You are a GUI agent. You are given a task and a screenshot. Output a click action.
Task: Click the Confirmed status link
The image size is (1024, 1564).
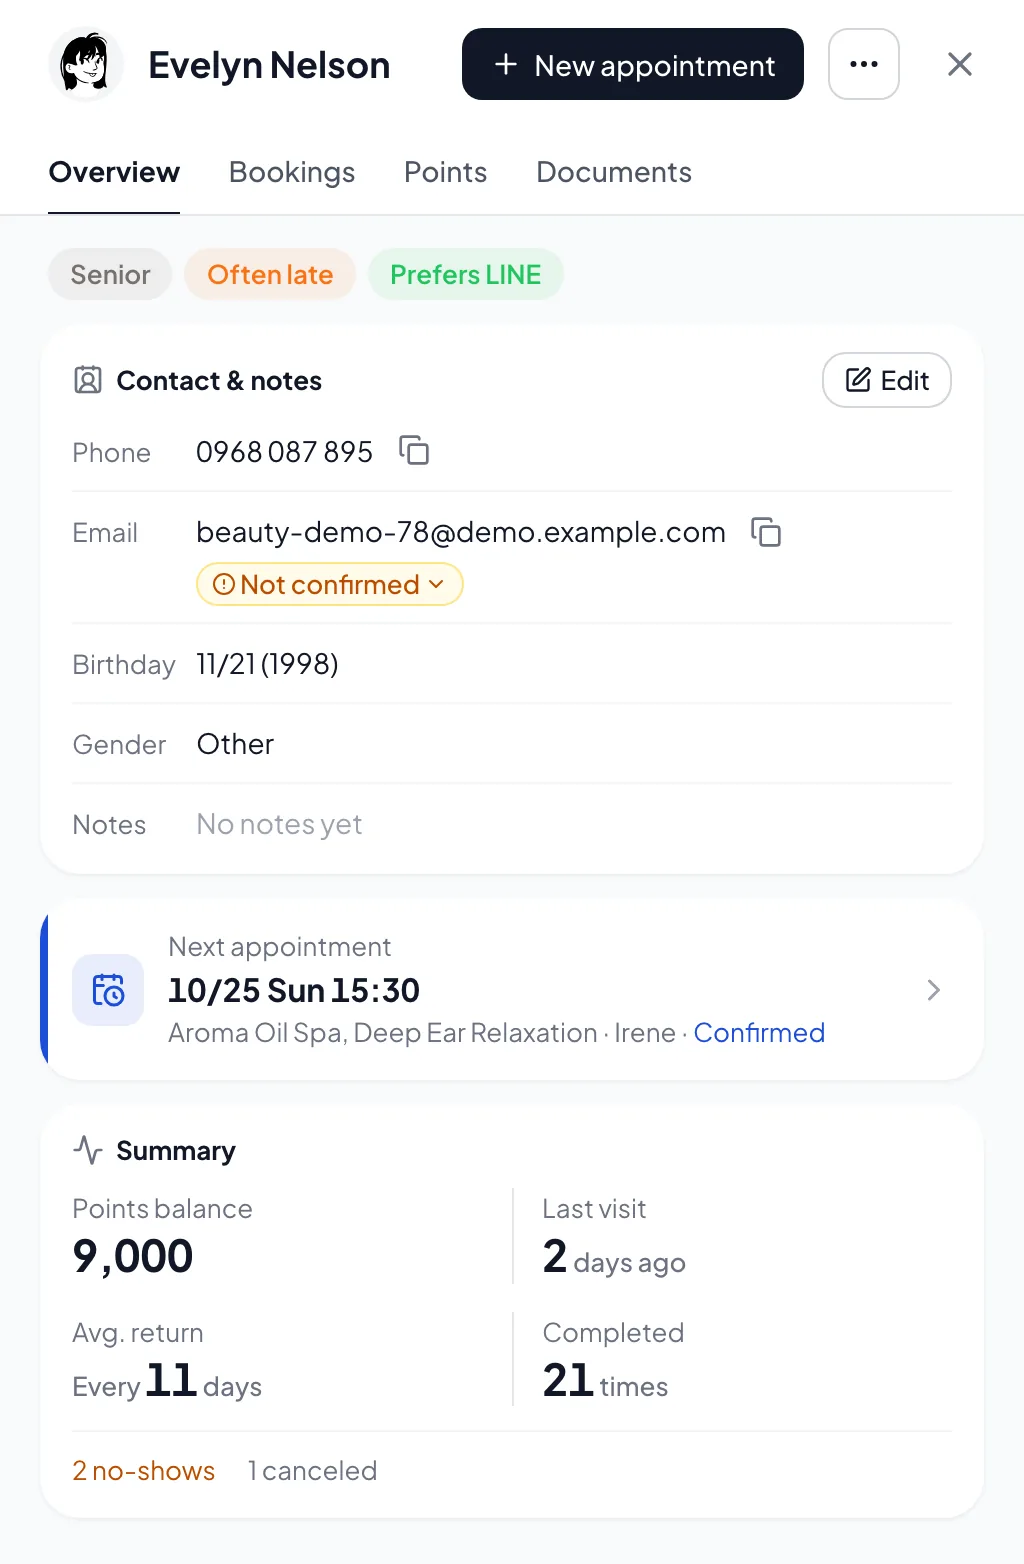pyautogui.click(x=759, y=1032)
